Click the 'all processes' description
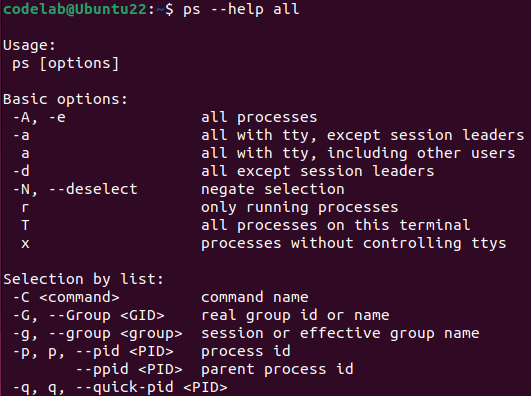The width and height of the screenshot is (531, 396). point(259,118)
